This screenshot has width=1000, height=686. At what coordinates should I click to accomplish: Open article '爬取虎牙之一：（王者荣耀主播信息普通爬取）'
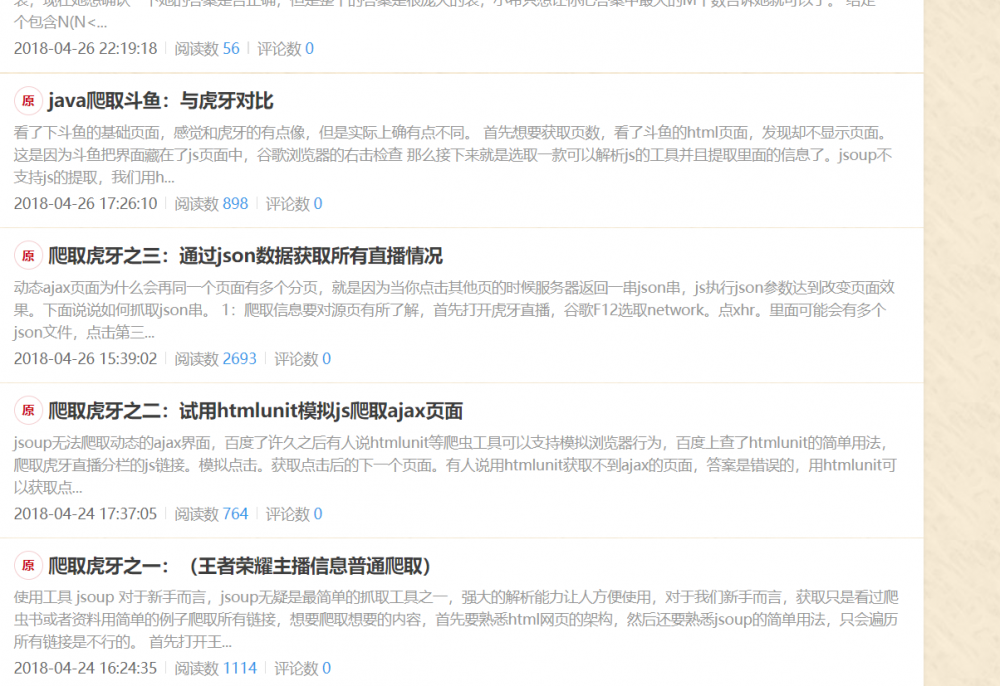(x=240, y=566)
